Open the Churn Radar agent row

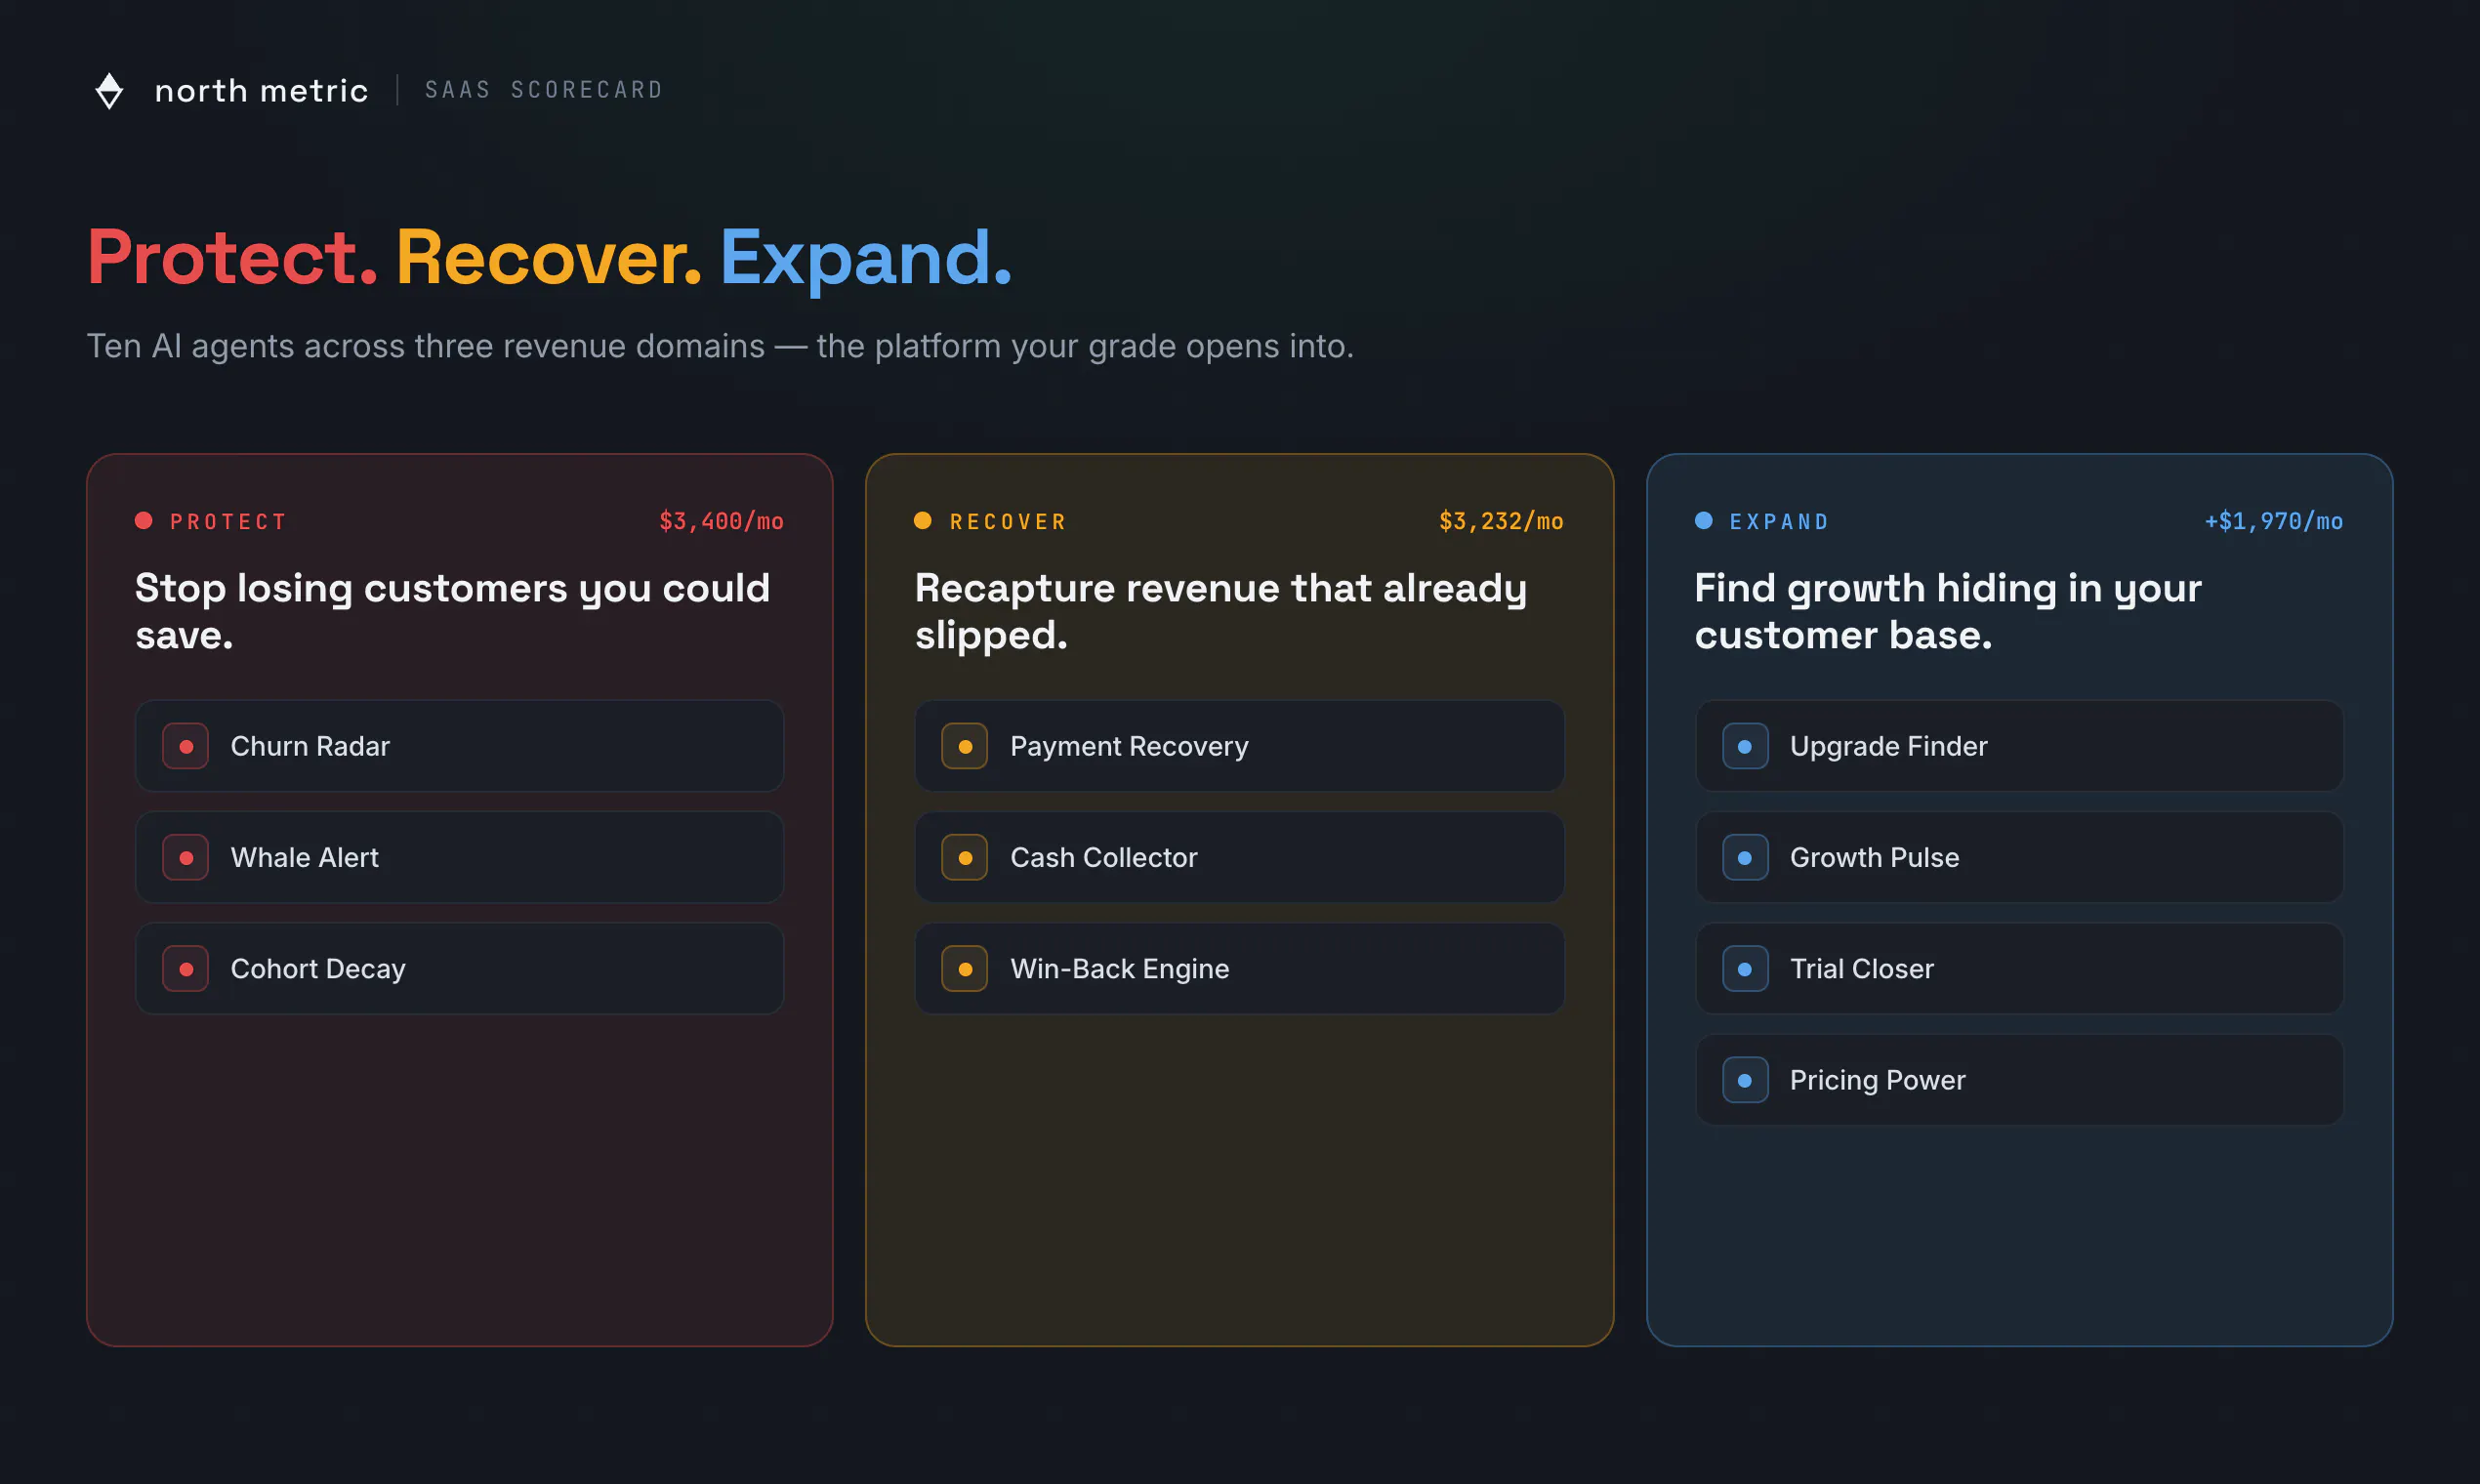click(x=460, y=746)
